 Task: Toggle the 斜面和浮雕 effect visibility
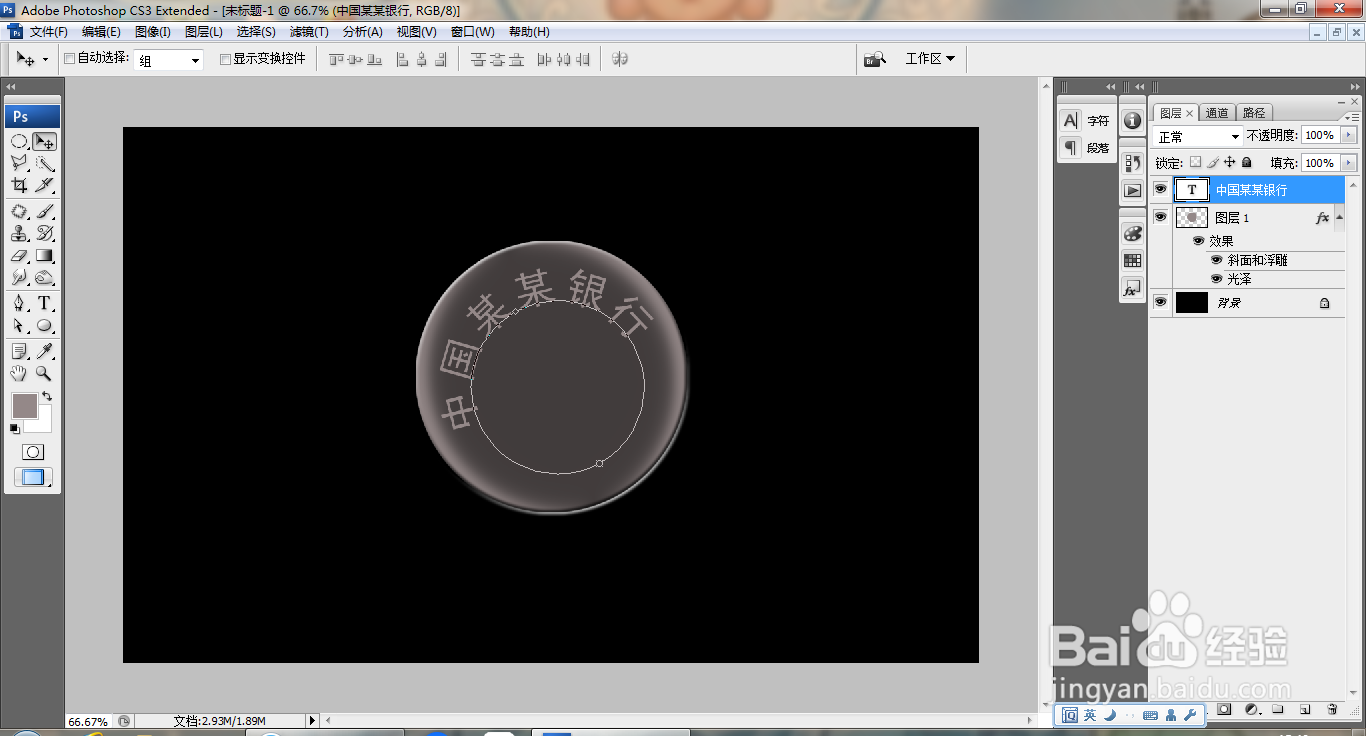tap(1216, 260)
